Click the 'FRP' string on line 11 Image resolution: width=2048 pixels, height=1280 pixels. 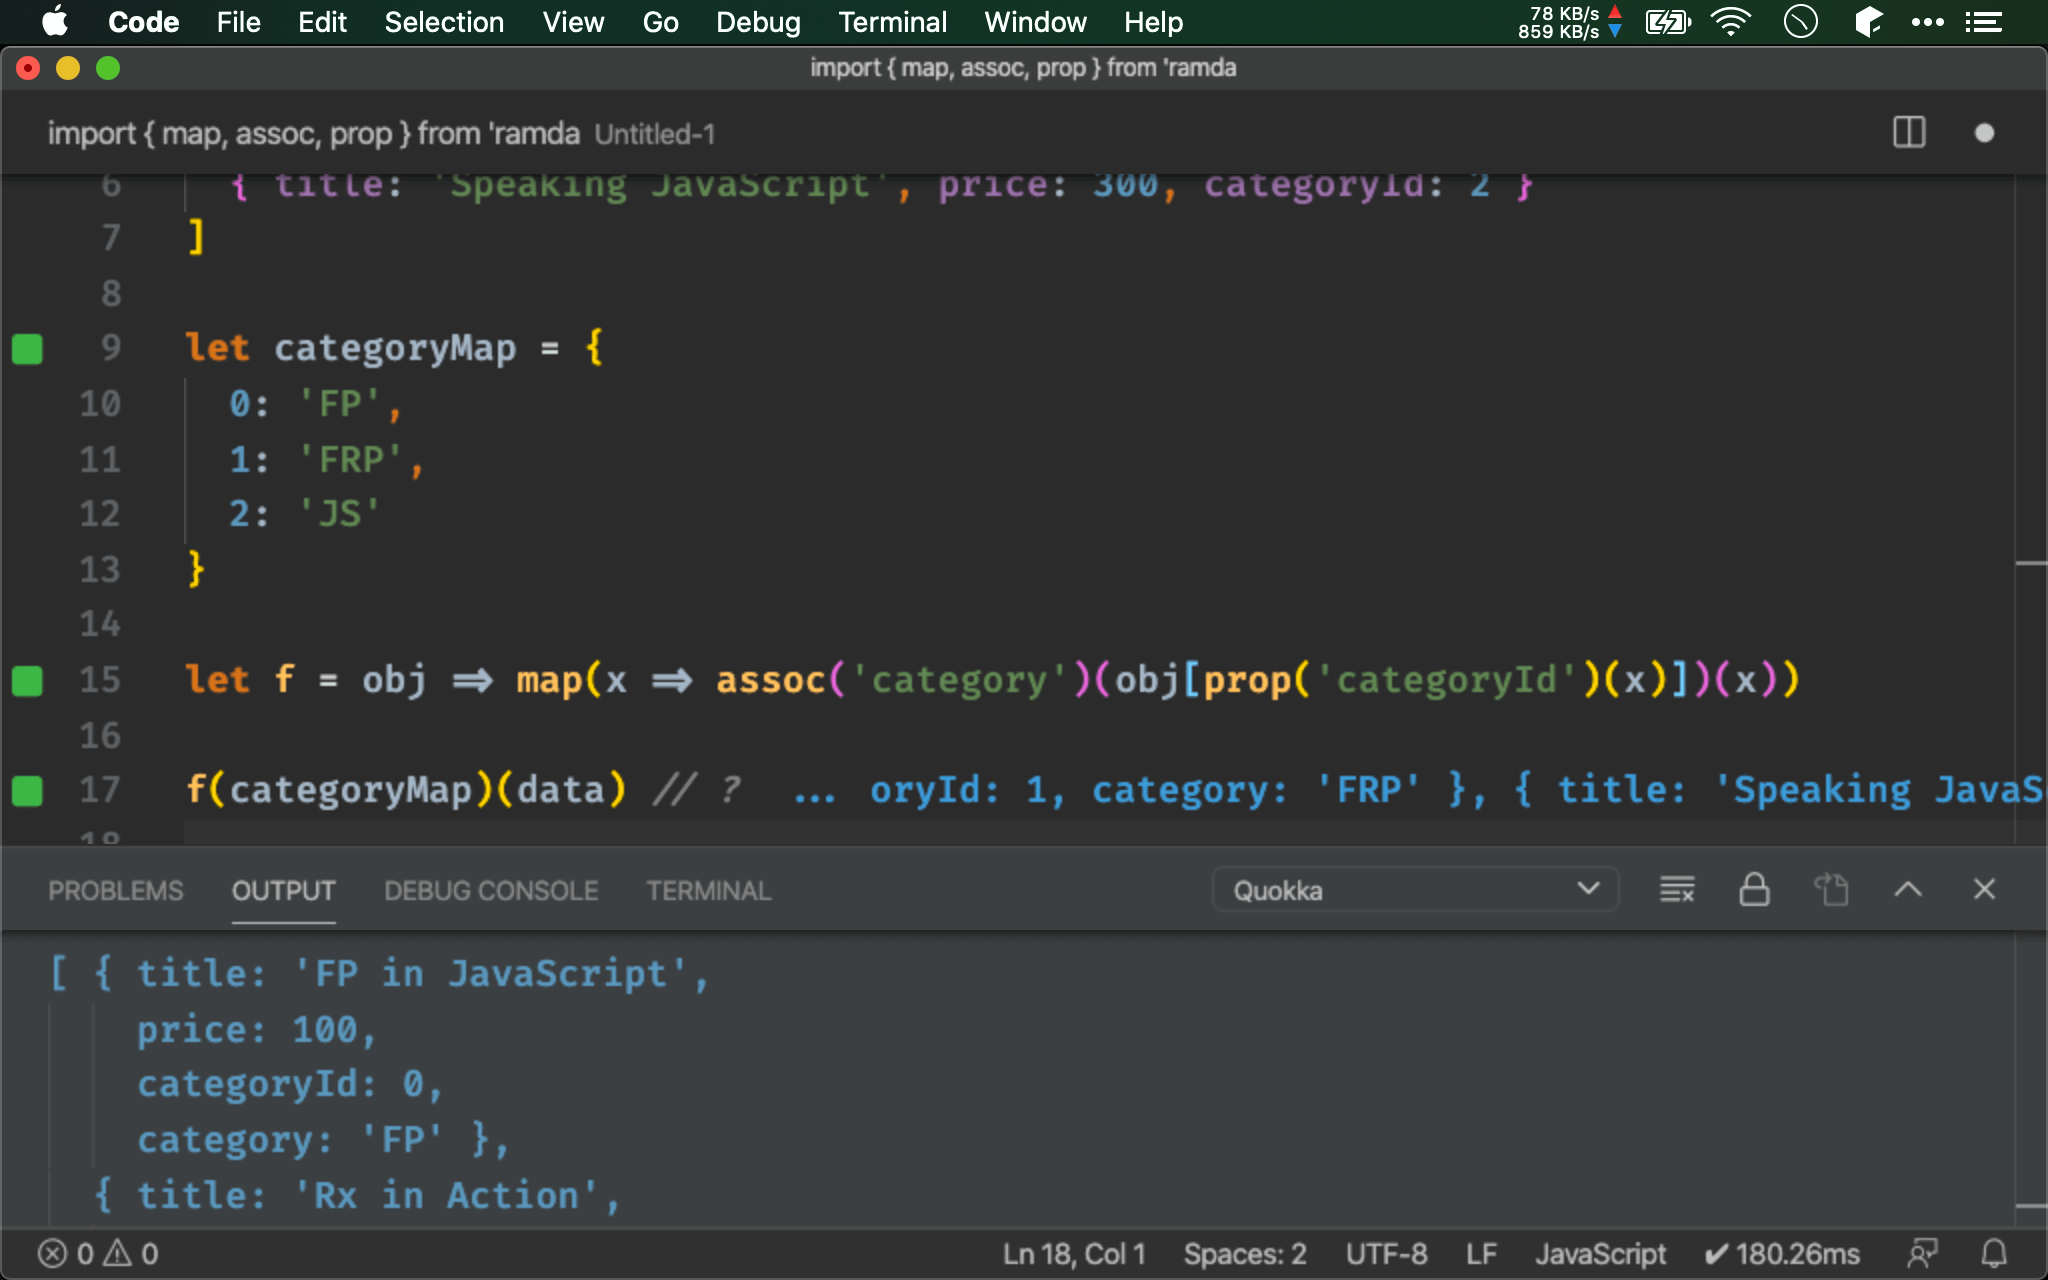point(351,460)
